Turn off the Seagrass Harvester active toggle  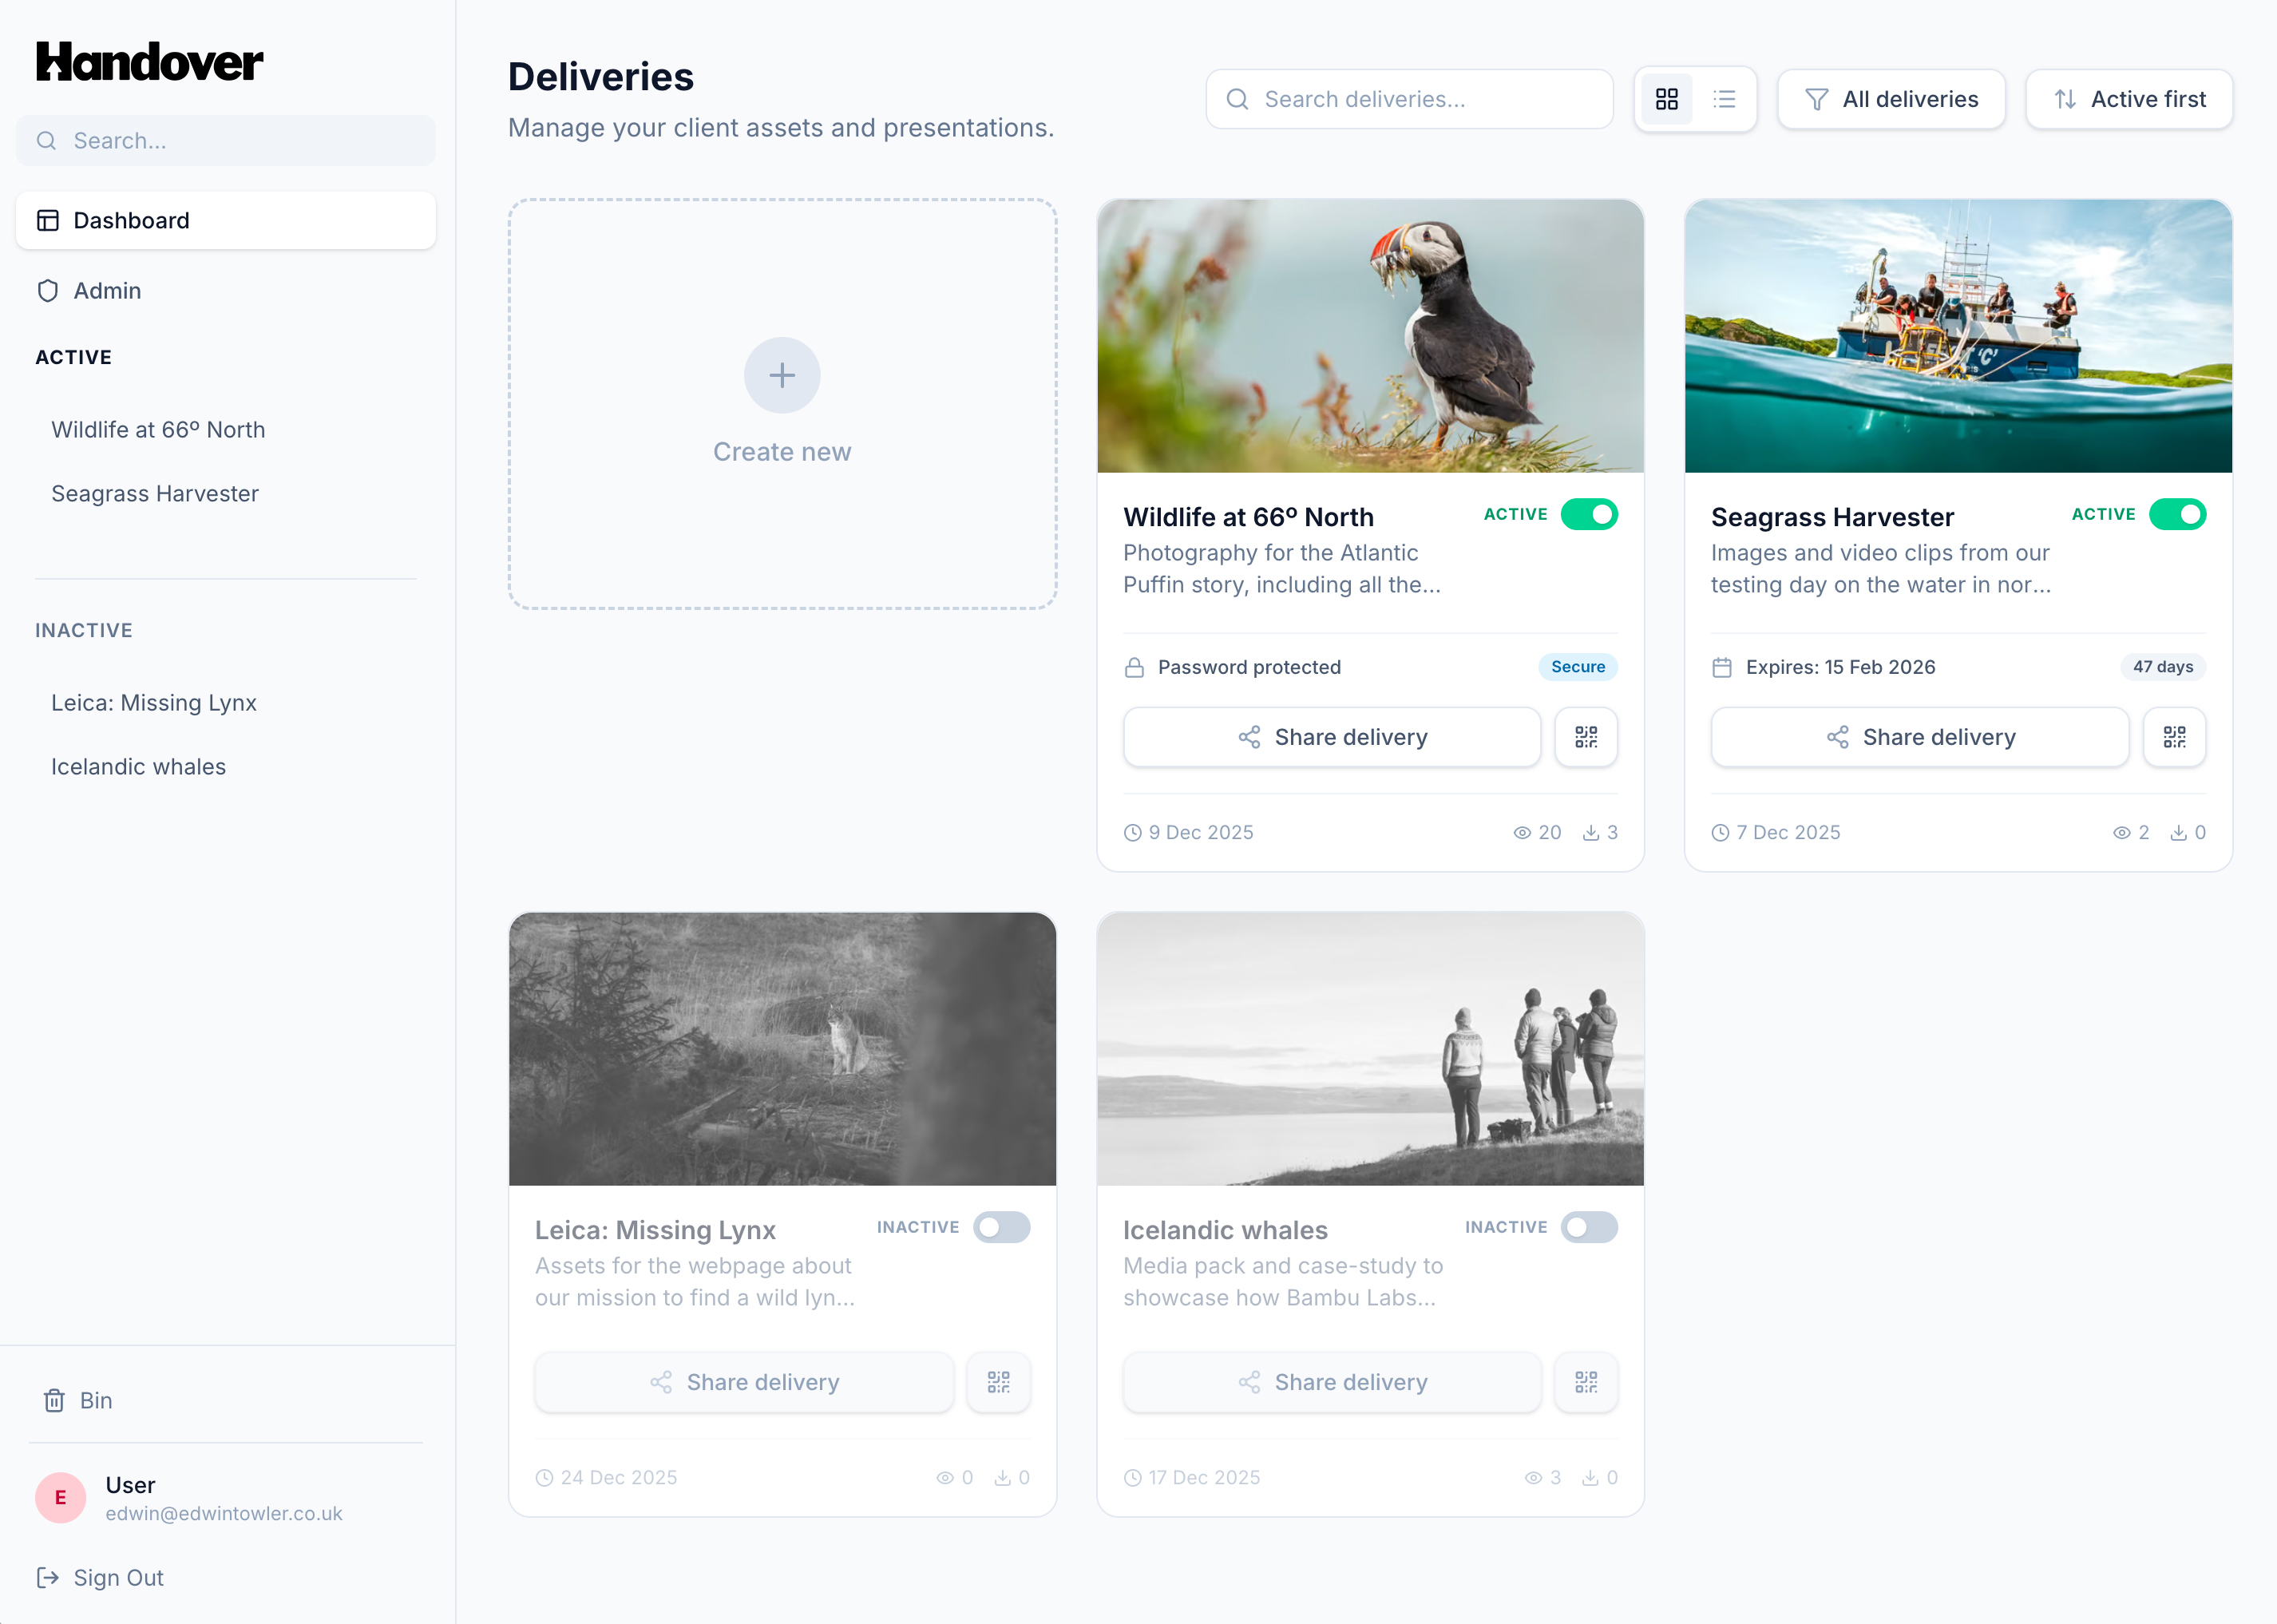tap(2177, 514)
